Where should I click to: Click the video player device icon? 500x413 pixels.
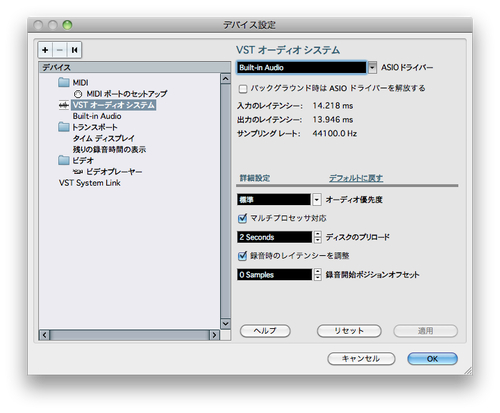pyautogui.click(x=78, y=172)
